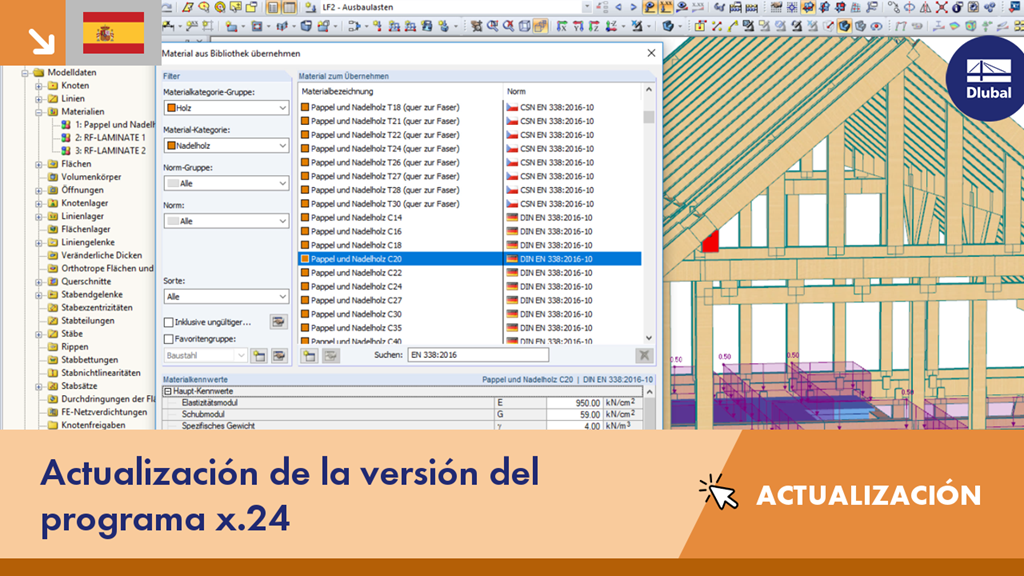Screen dimensions: 1024x576
Task: Select the Querschnitte tree item
Action: [x=86, y=281]
